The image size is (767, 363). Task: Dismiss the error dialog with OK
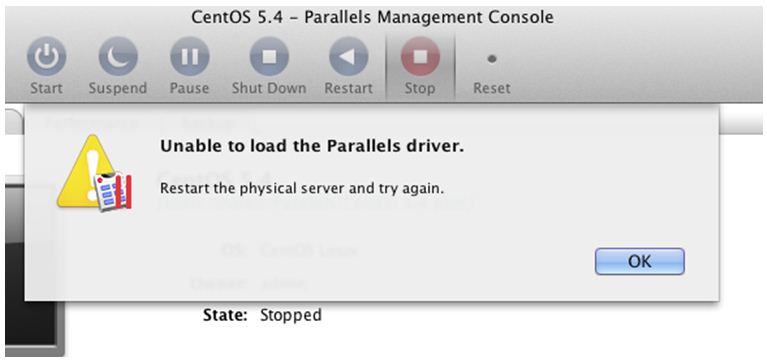click(639, 261)
